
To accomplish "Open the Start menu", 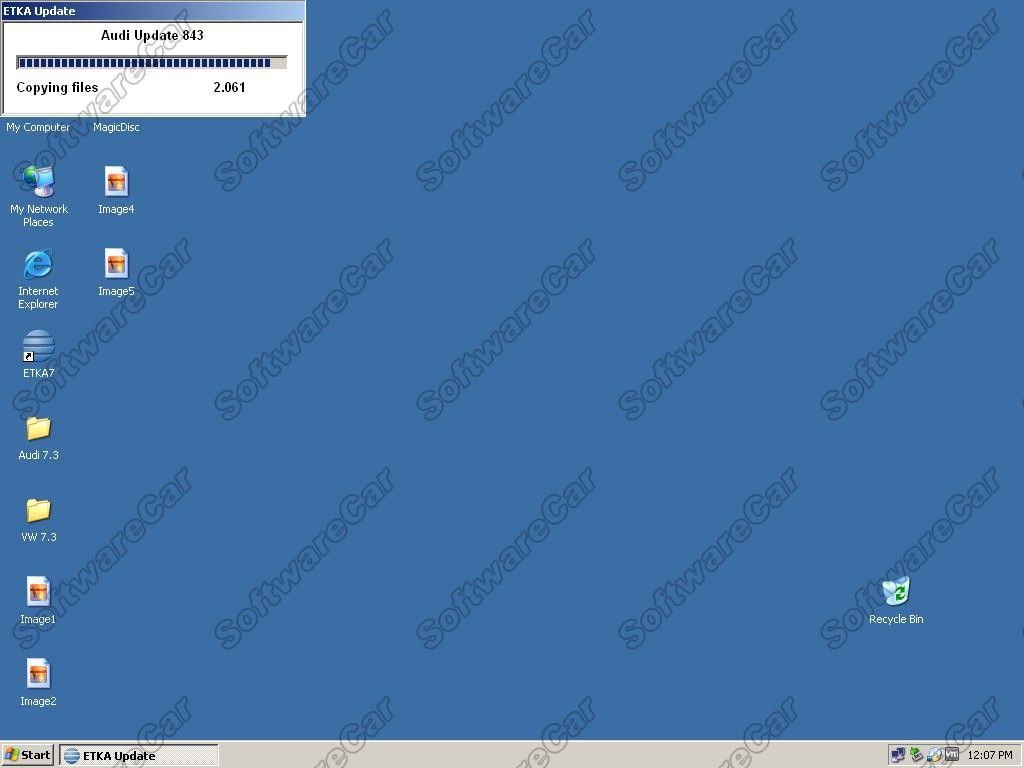I will 27,755.
